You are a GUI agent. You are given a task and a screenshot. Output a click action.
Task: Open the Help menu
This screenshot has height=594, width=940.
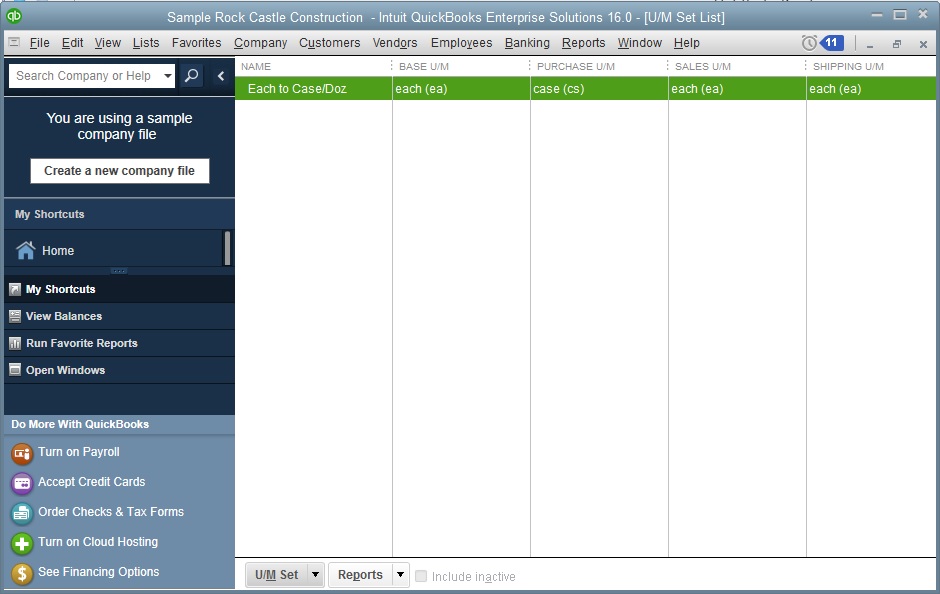686,43
